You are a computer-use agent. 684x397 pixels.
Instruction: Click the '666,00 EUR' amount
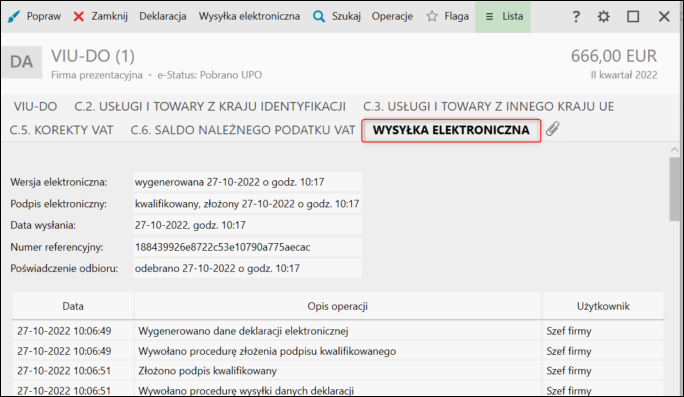coord(614,56)
